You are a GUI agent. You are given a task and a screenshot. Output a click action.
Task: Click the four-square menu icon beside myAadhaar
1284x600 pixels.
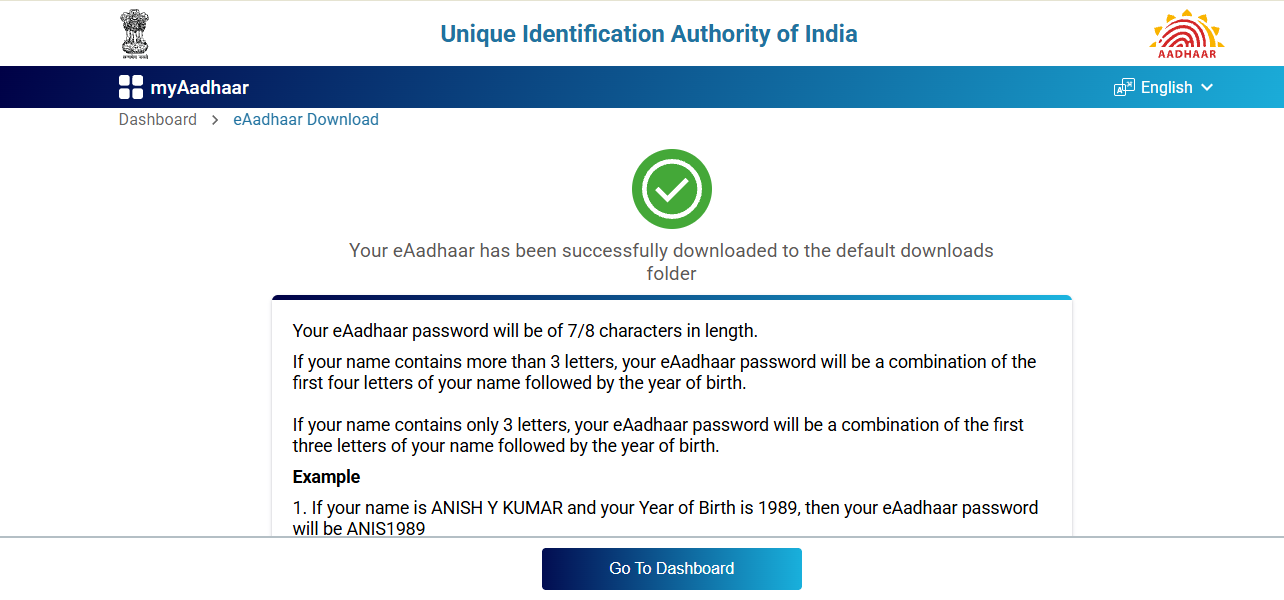130,87
